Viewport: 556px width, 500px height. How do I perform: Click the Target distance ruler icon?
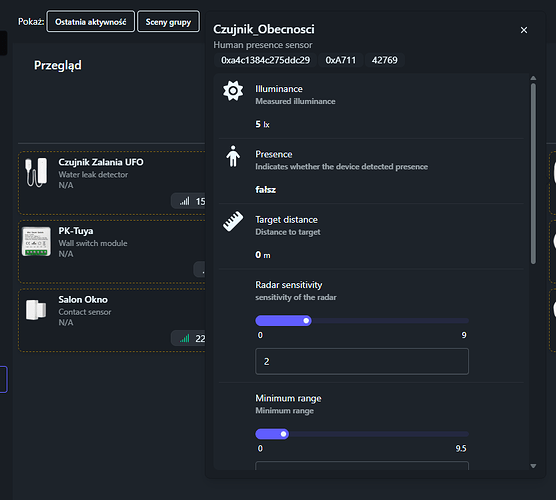pos(233,221)
